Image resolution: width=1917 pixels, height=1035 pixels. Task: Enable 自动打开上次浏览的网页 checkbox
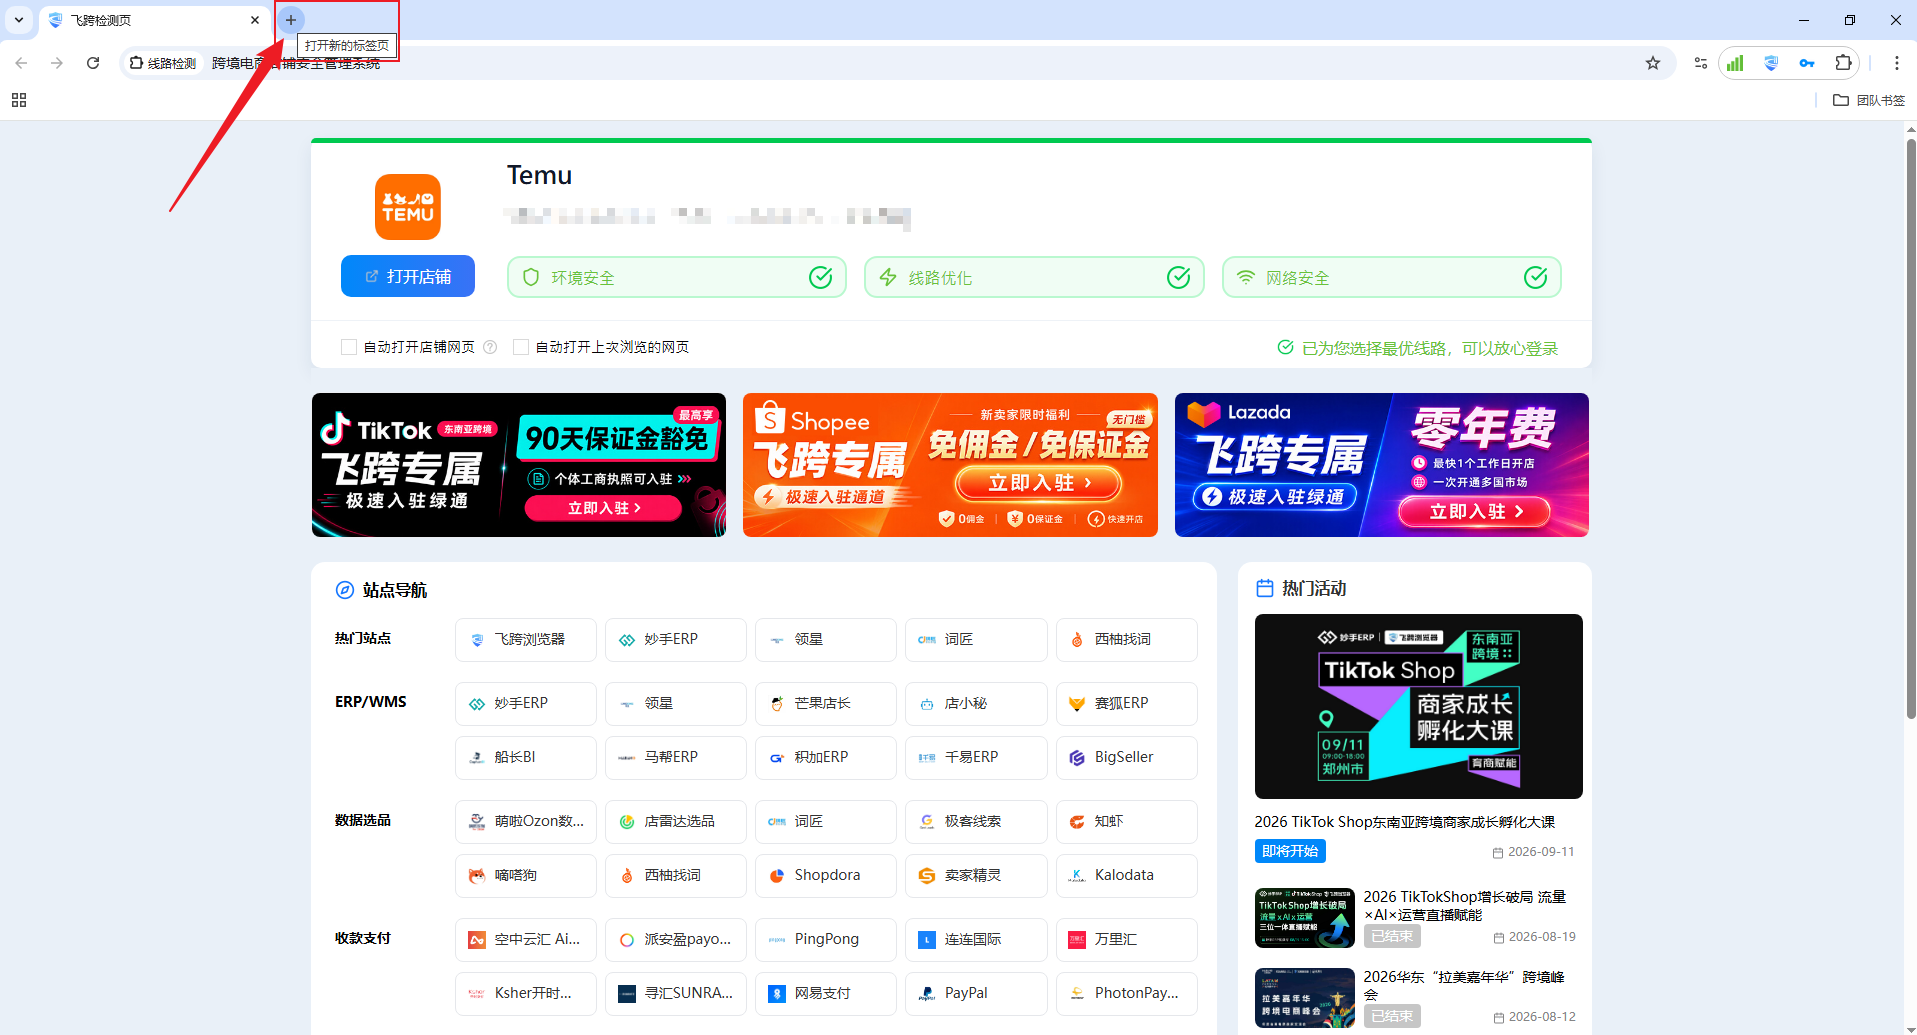pos(521,347)
